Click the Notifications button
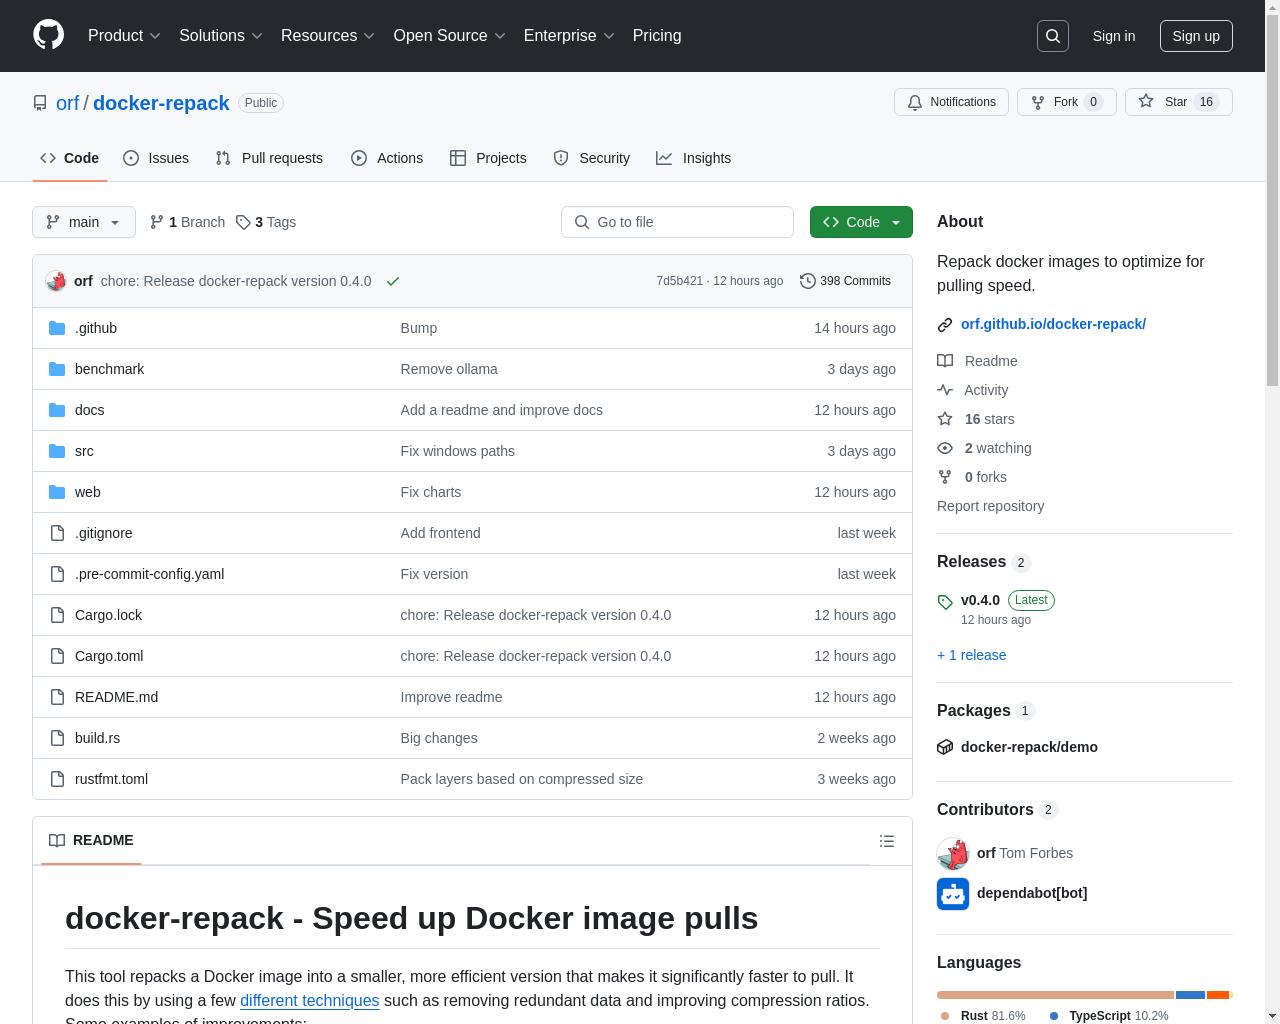The height and width of the screenshot is (1024, 1280). 951,102
